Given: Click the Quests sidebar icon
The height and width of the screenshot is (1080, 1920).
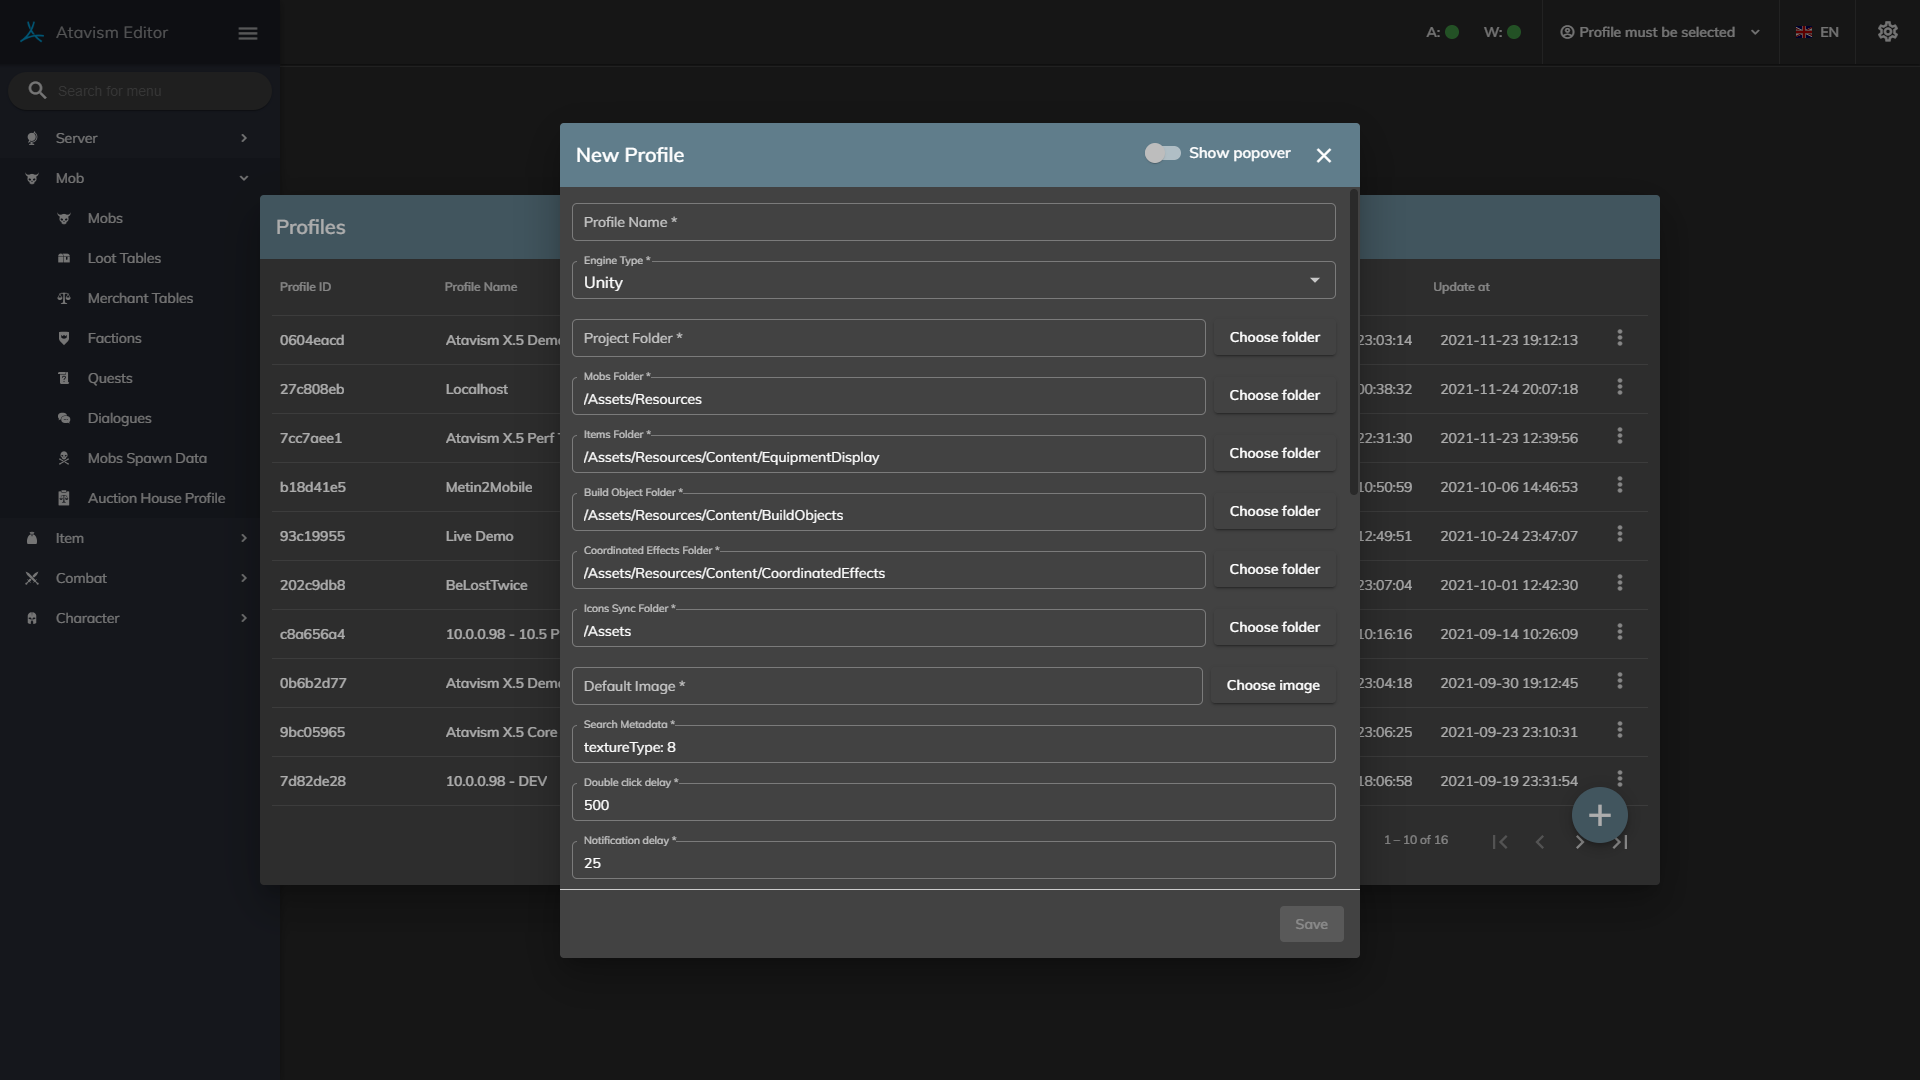Looking at the screenshot, I should pos(64,379).
